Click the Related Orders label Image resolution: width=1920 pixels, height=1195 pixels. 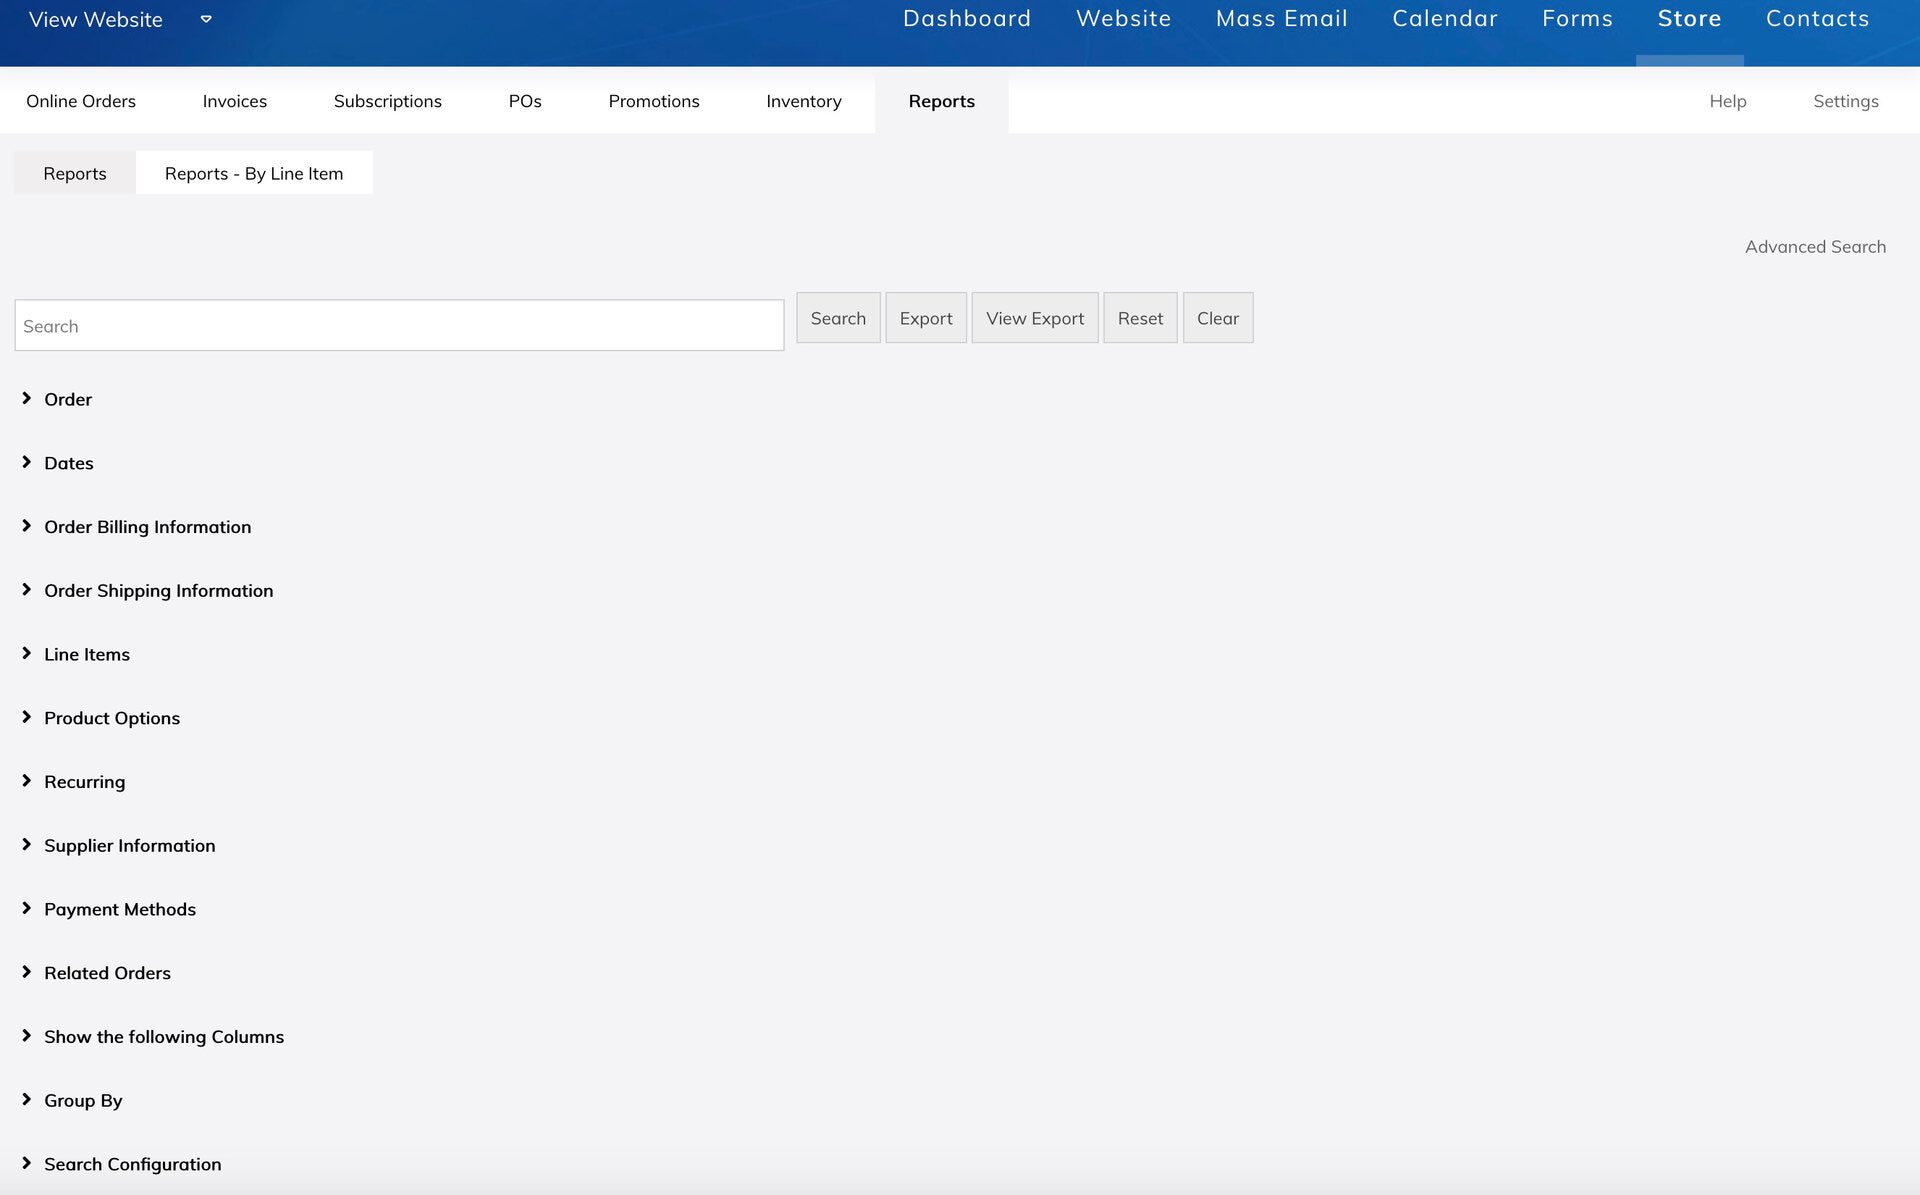(x=108, y=973)
